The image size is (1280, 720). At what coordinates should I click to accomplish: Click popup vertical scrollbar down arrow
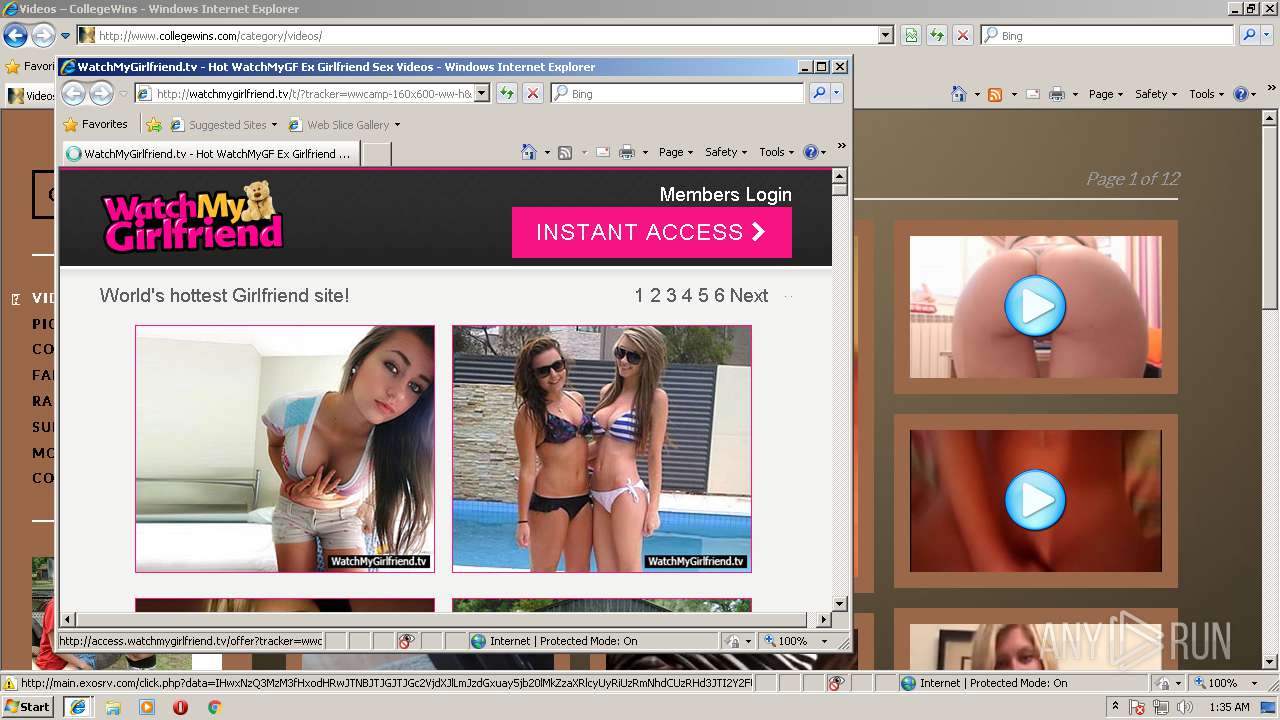(840, 604)
